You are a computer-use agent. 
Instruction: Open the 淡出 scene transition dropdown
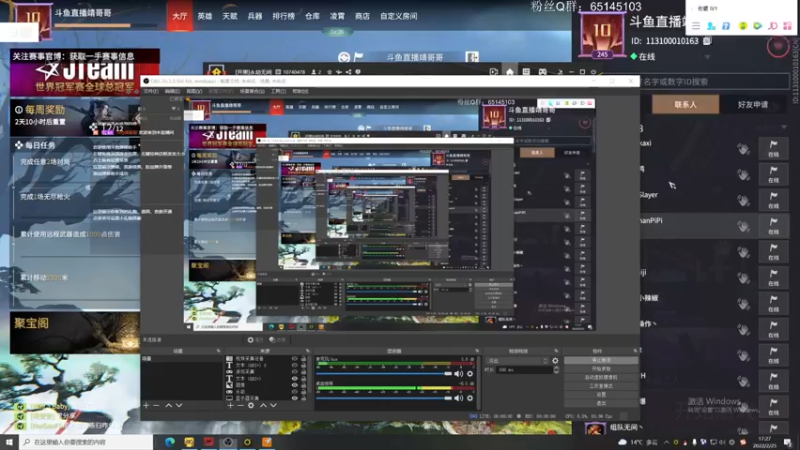pos(518,361)
